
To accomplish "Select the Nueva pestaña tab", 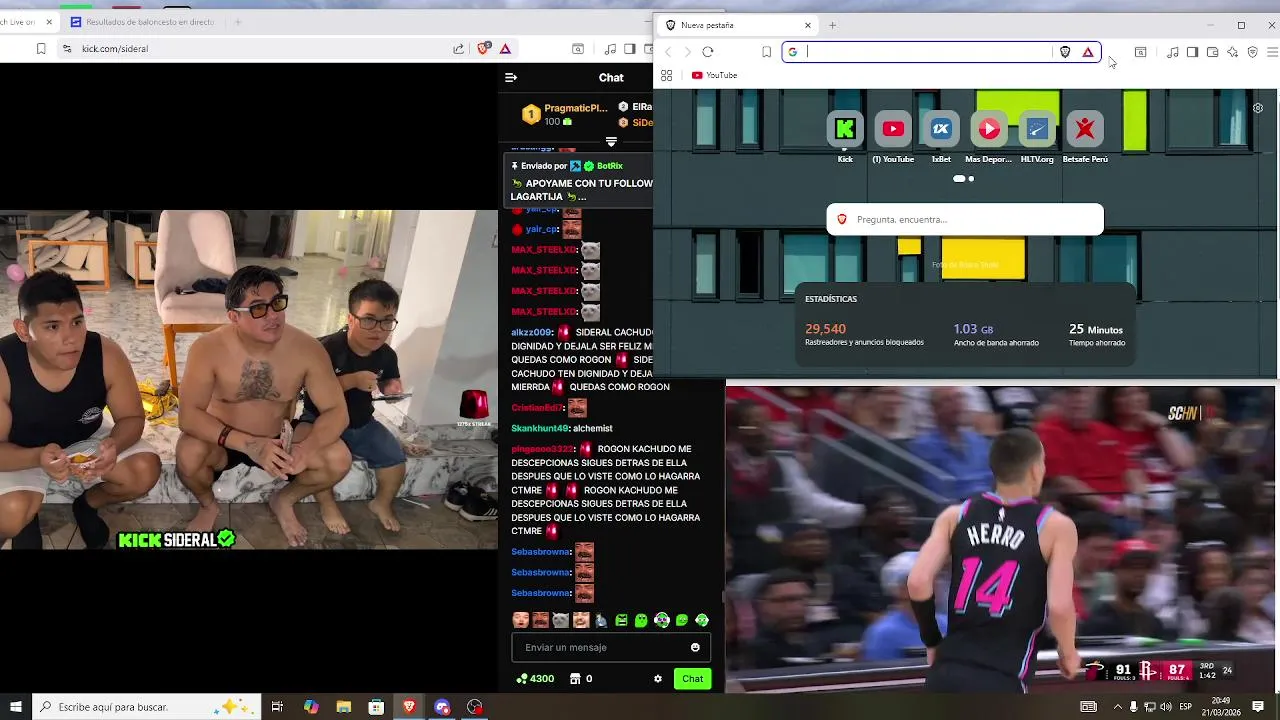I will [737, 25].
